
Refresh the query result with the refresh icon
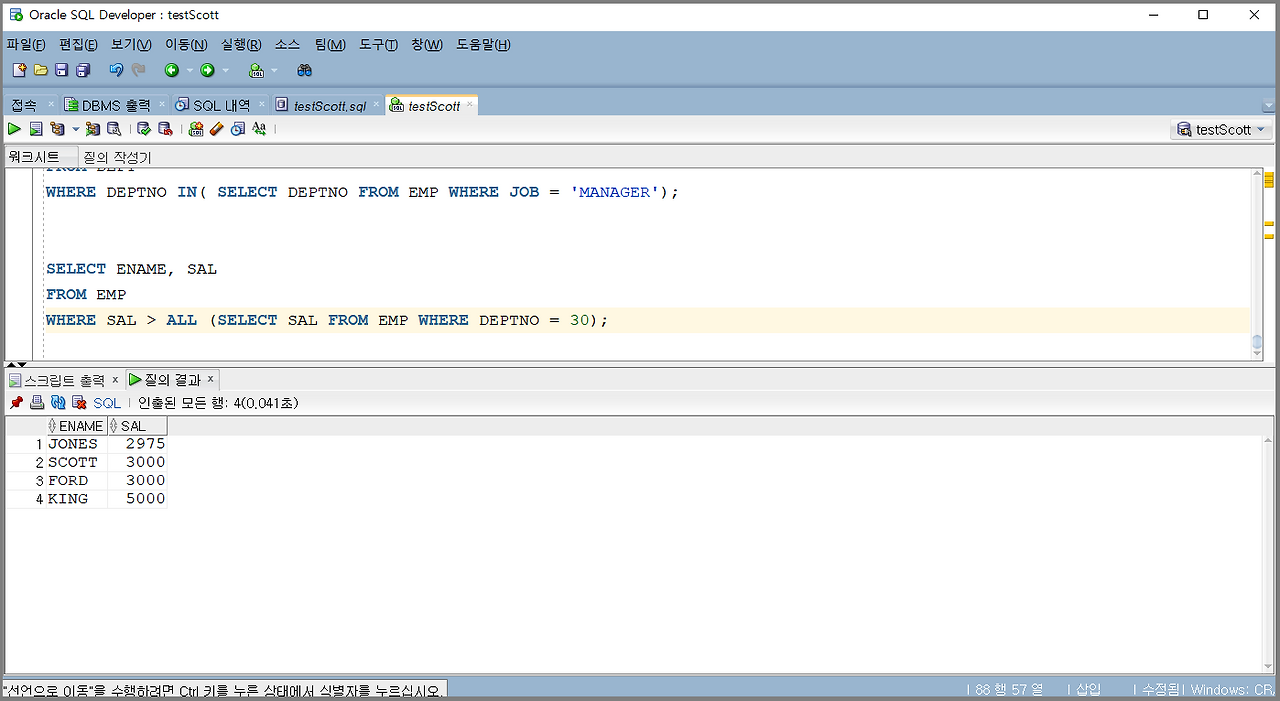[58, 402]
